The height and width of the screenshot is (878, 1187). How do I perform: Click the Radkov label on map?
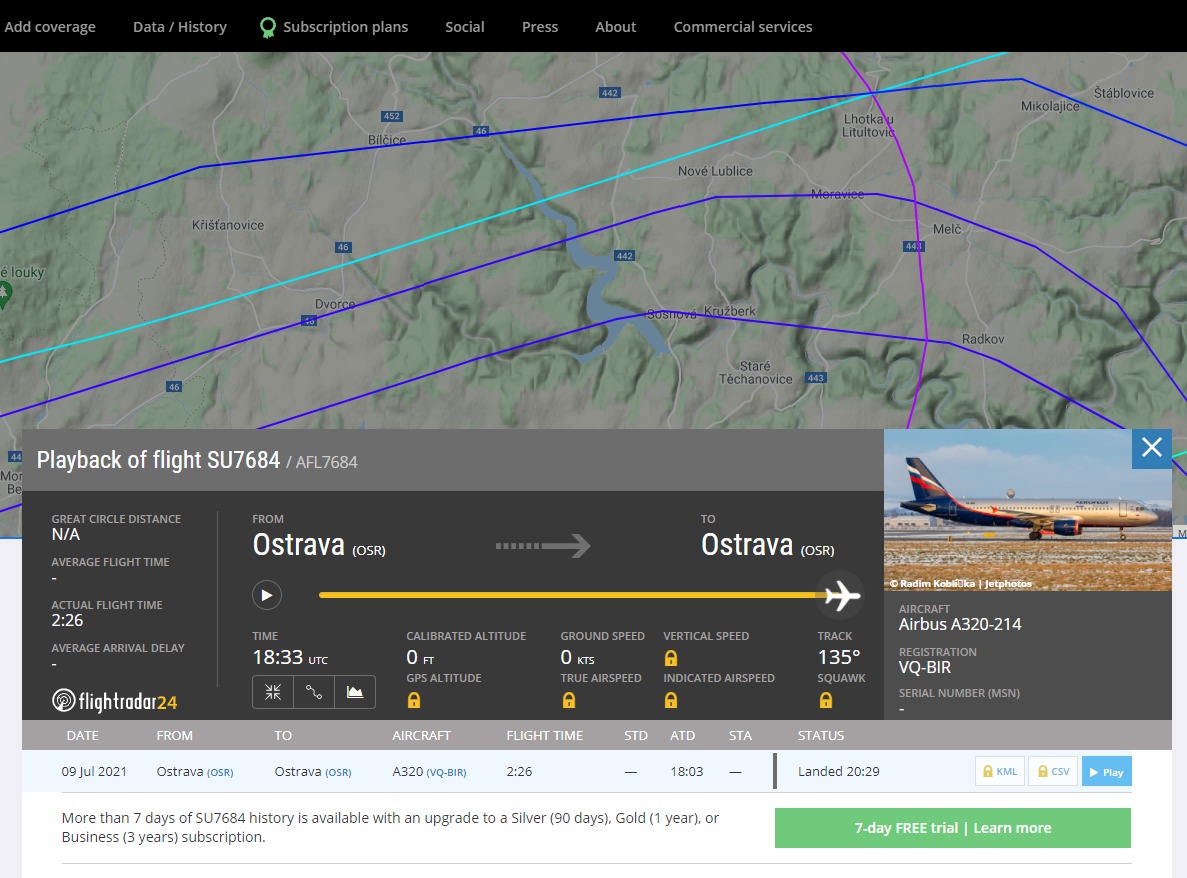click(x=983, y=339)
